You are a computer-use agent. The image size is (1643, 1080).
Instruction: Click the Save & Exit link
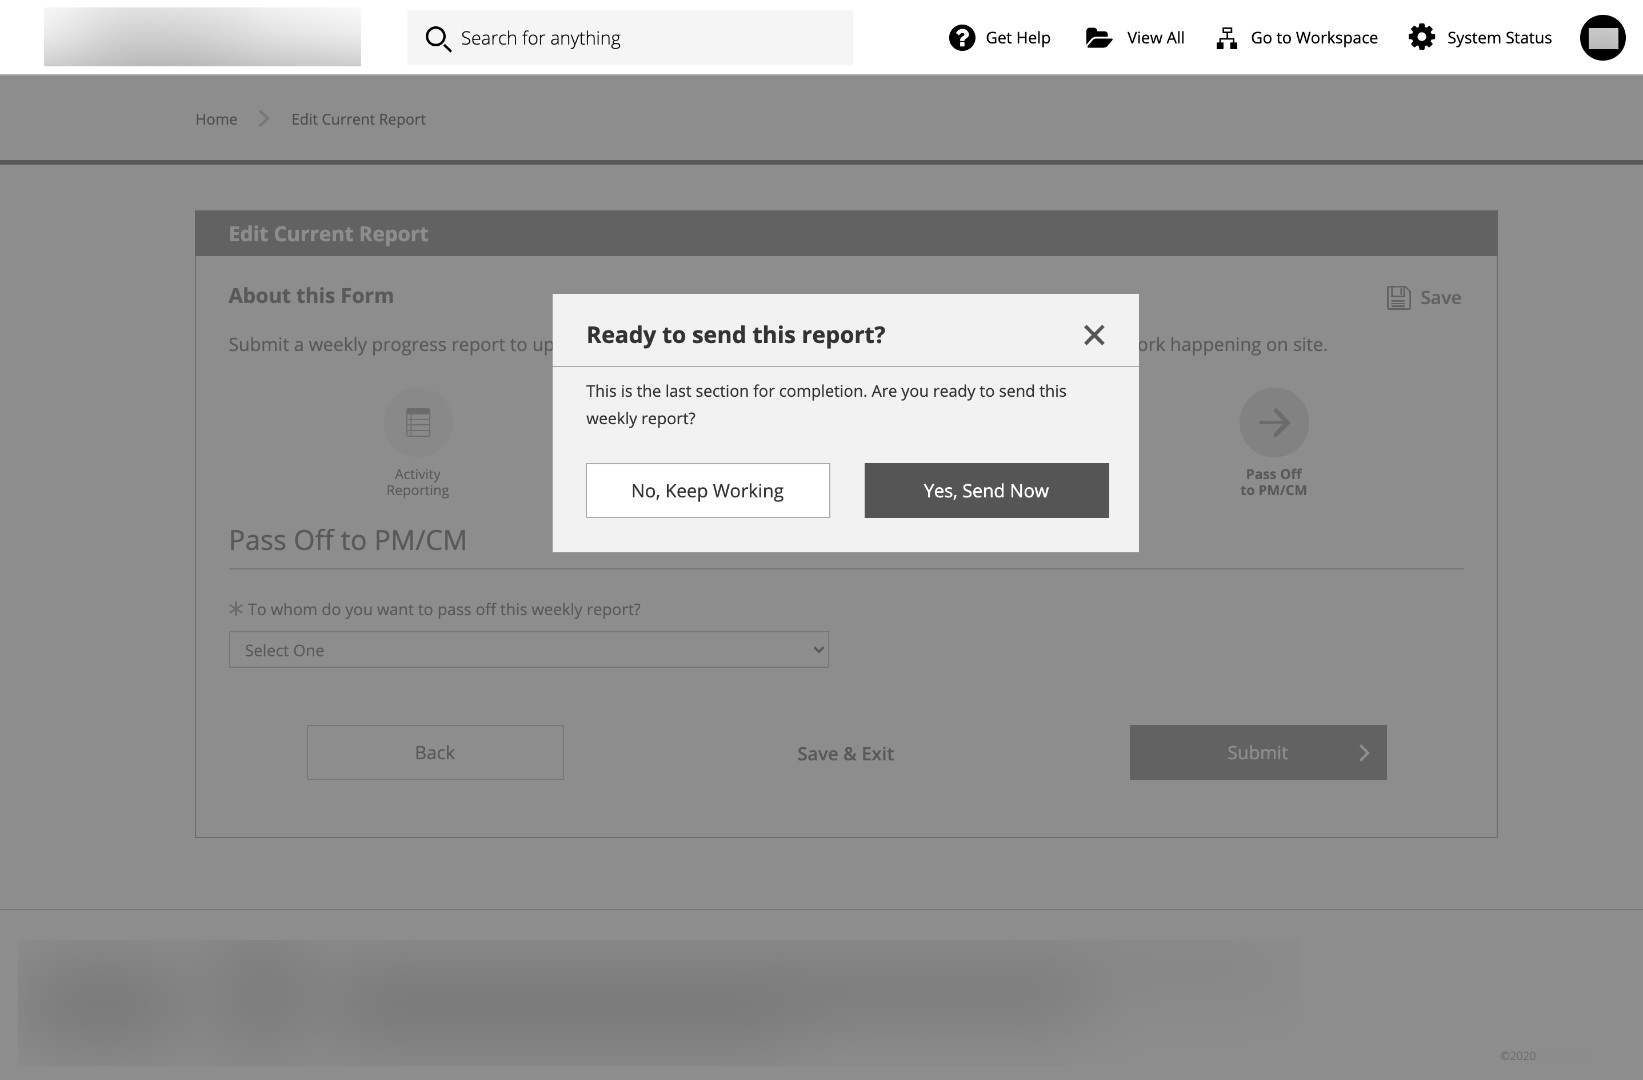click(845, 754)
